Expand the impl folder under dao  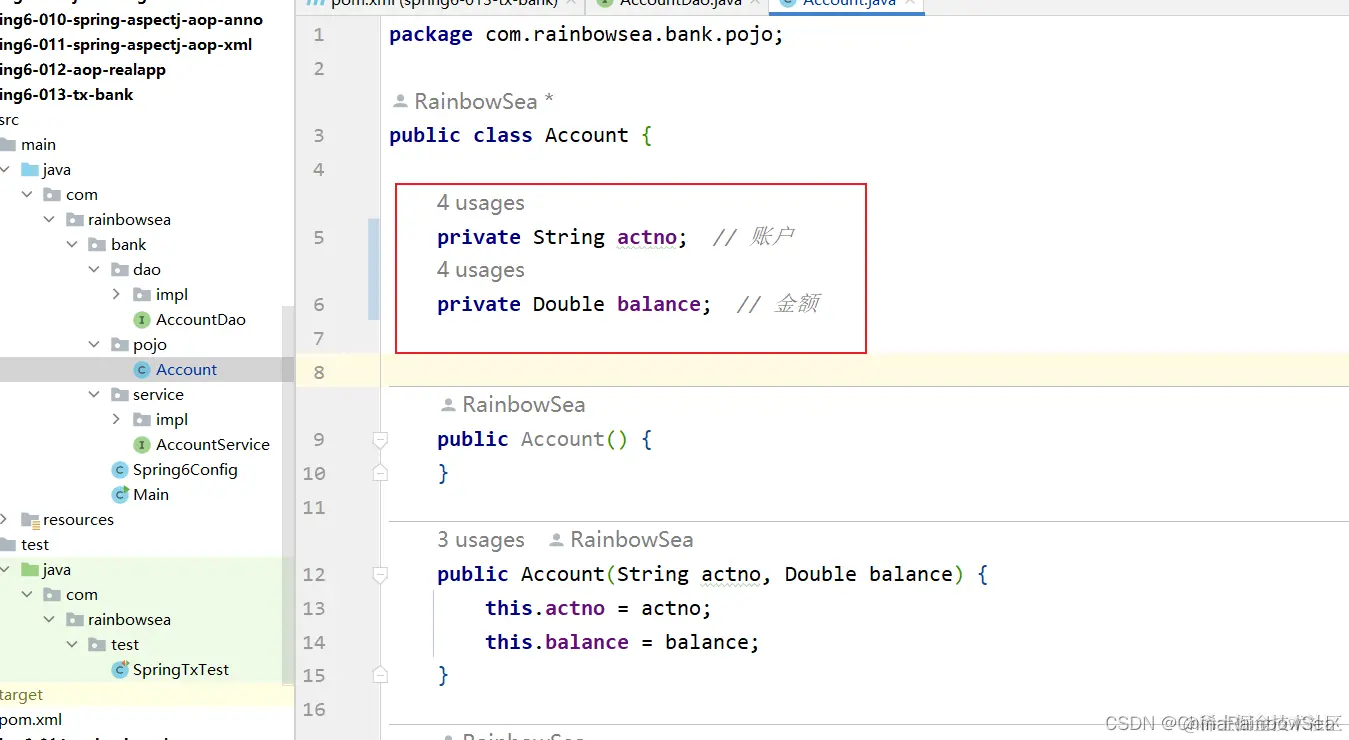(x=116, y=295)
